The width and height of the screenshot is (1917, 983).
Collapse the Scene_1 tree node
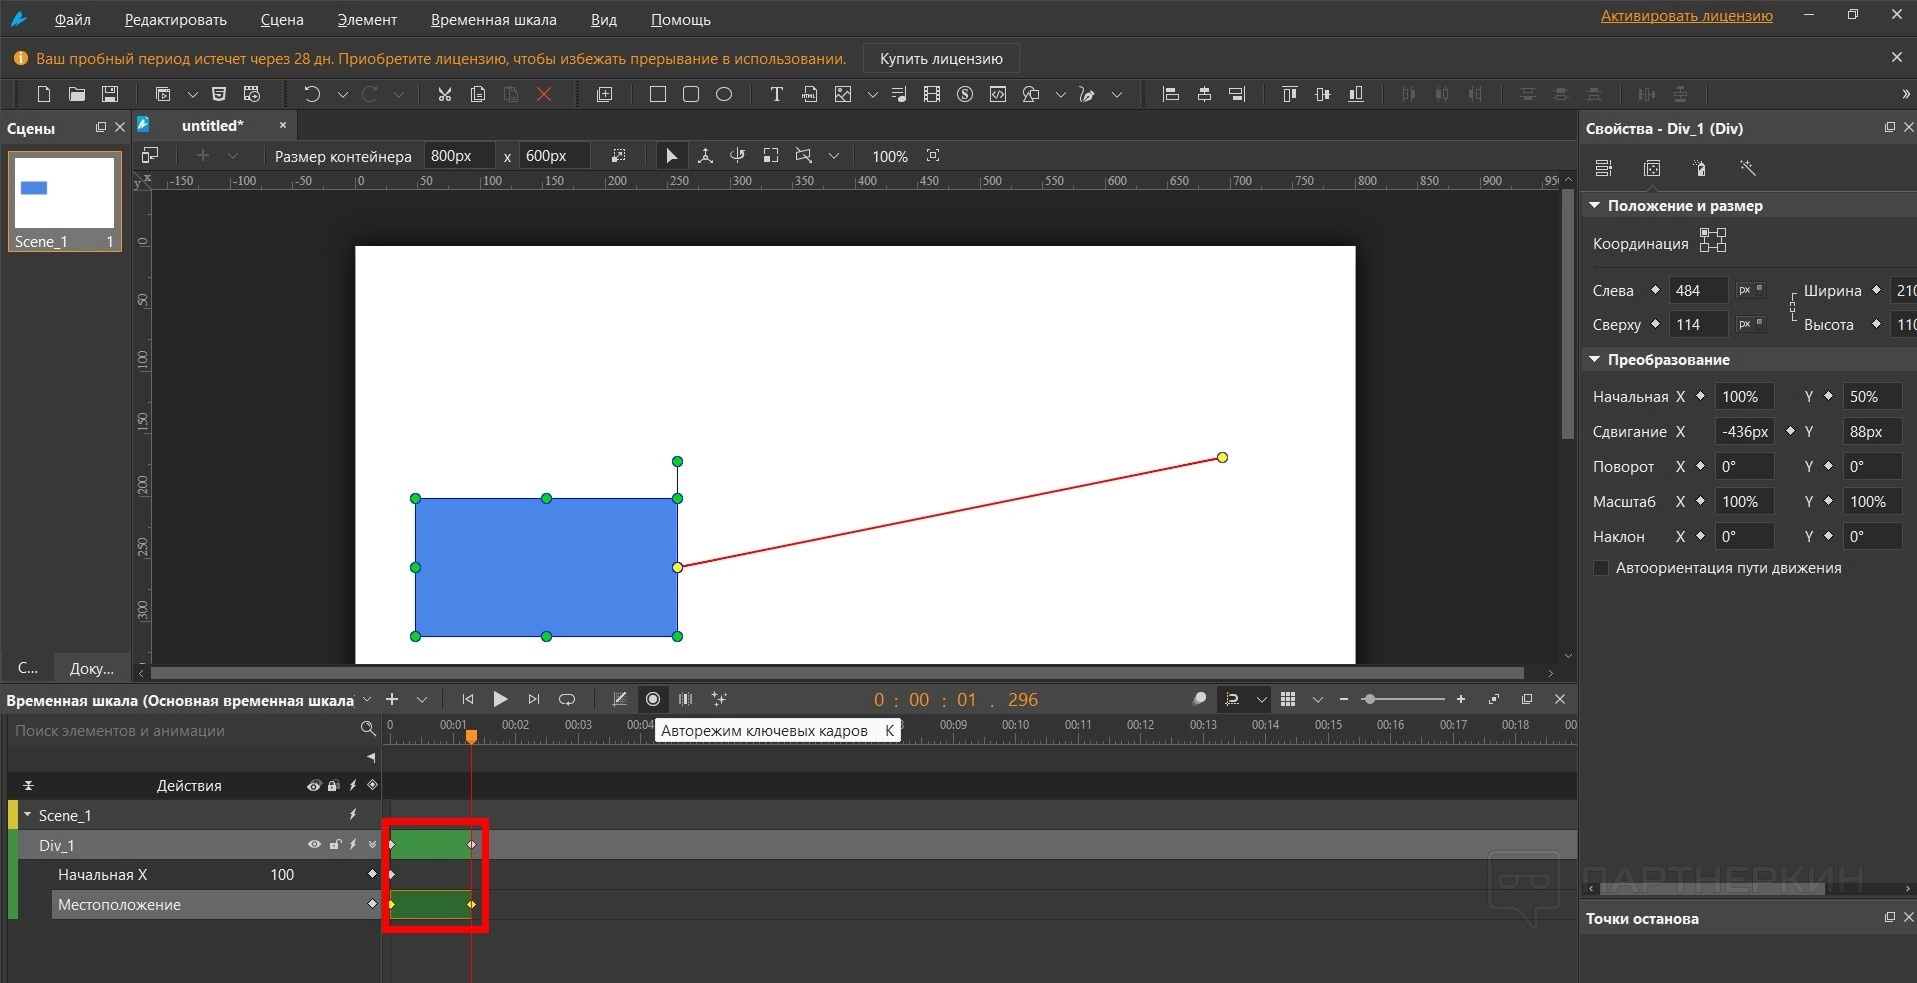pos(28,815)
